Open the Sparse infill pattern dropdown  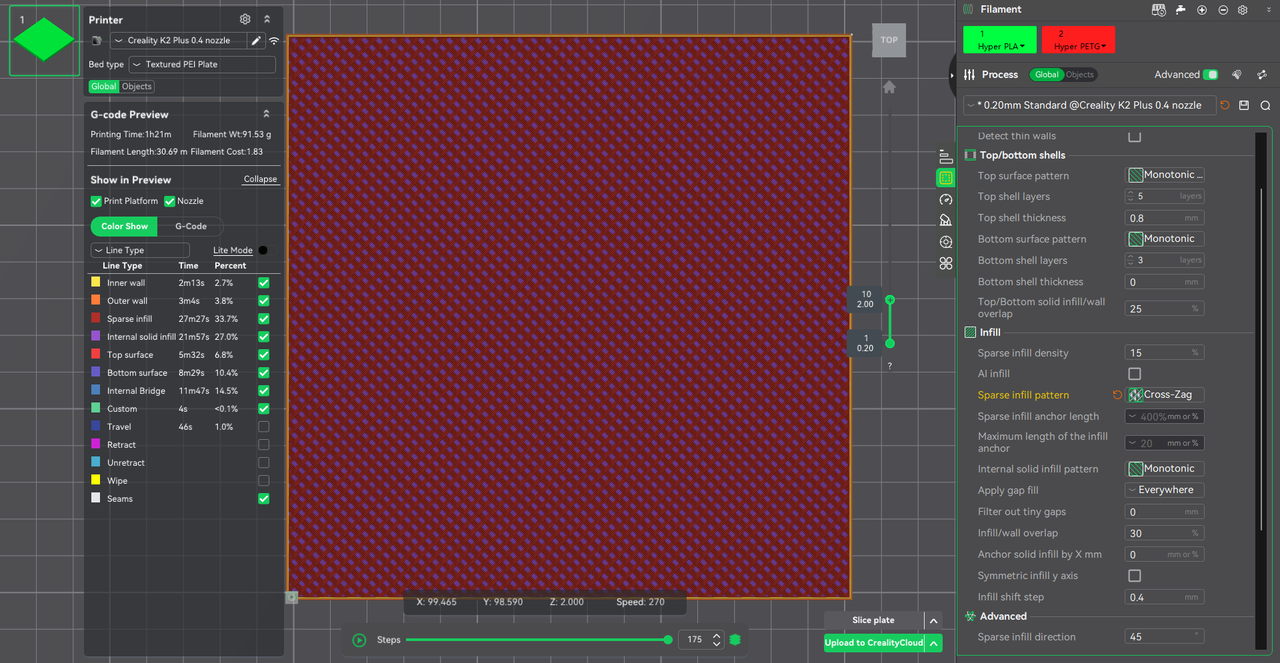(x=1165, y=395)
